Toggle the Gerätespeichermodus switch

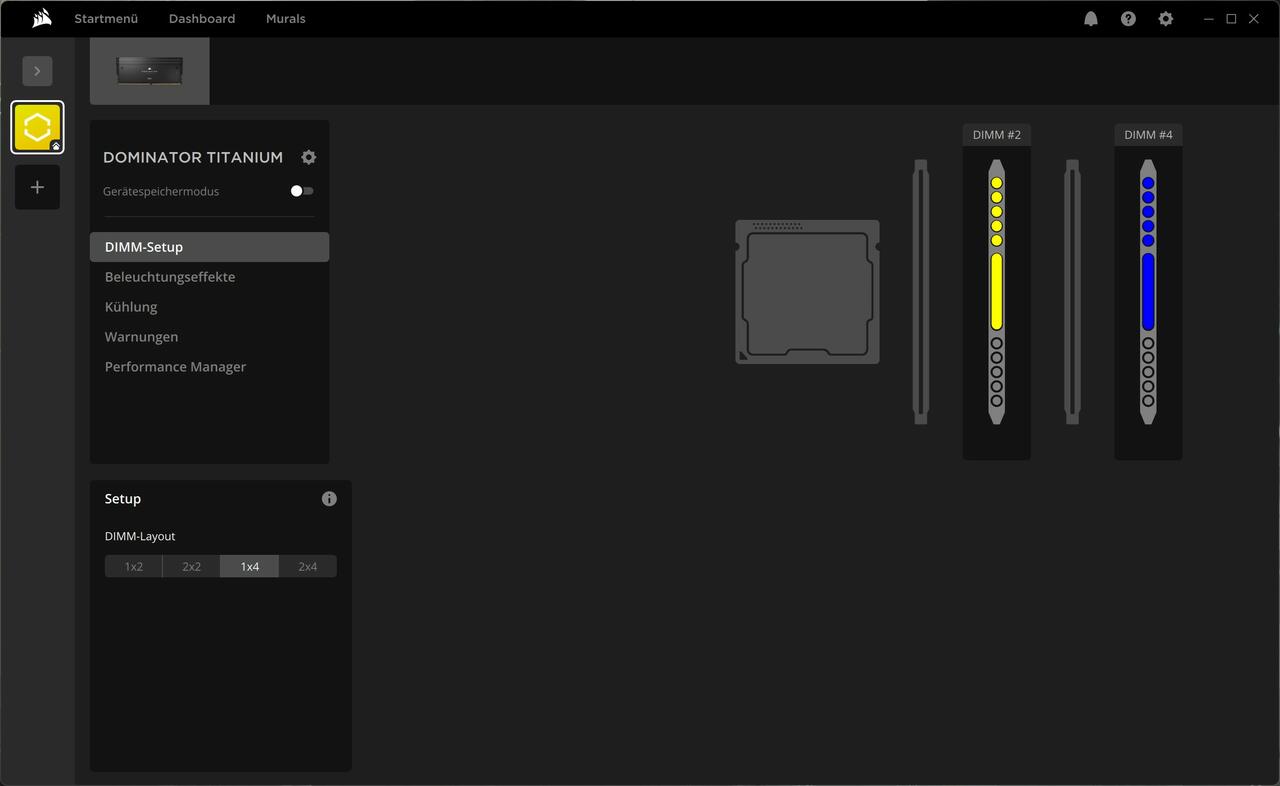tap(301, 191)
